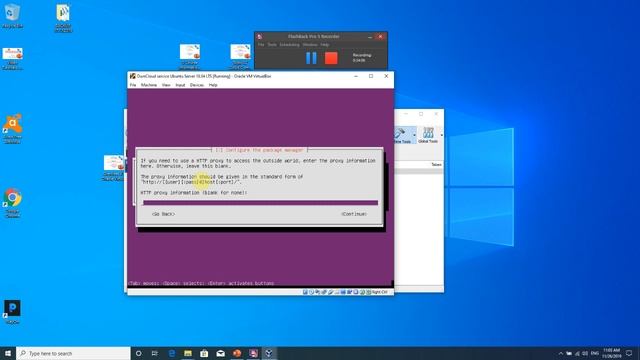The width and height of the screenshot is (640, 360).
Task: Open Tools menu in FlashBack Recorder
Action: (272, 44)
